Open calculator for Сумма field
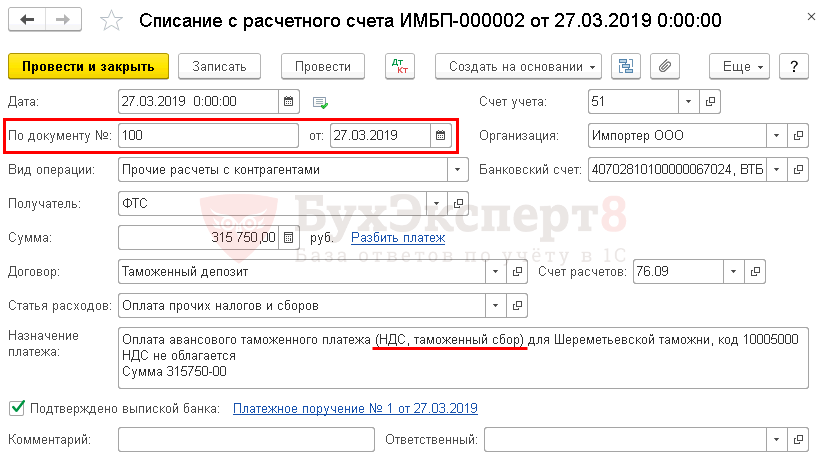The width and height of the screenshot is (824, 458). point(288,237)
